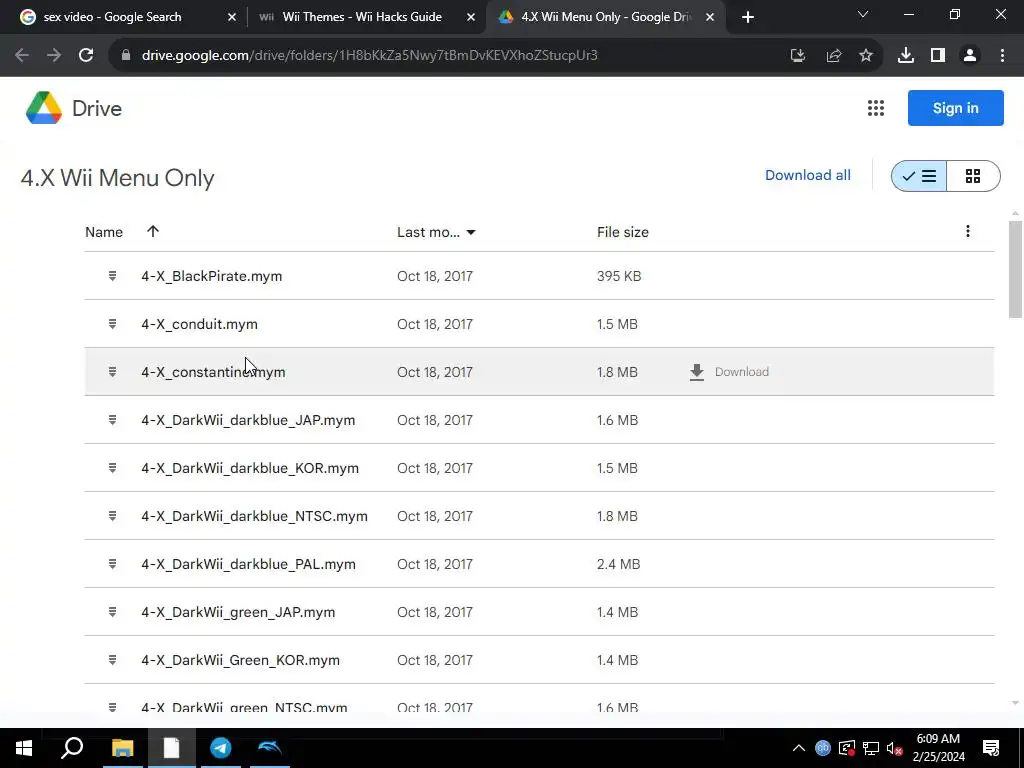The height and width of the screenshot is (768, 1024).
Task: Select 4-X_DarkWii_green_JAP.mym file name
Action: tap(238, 612)
